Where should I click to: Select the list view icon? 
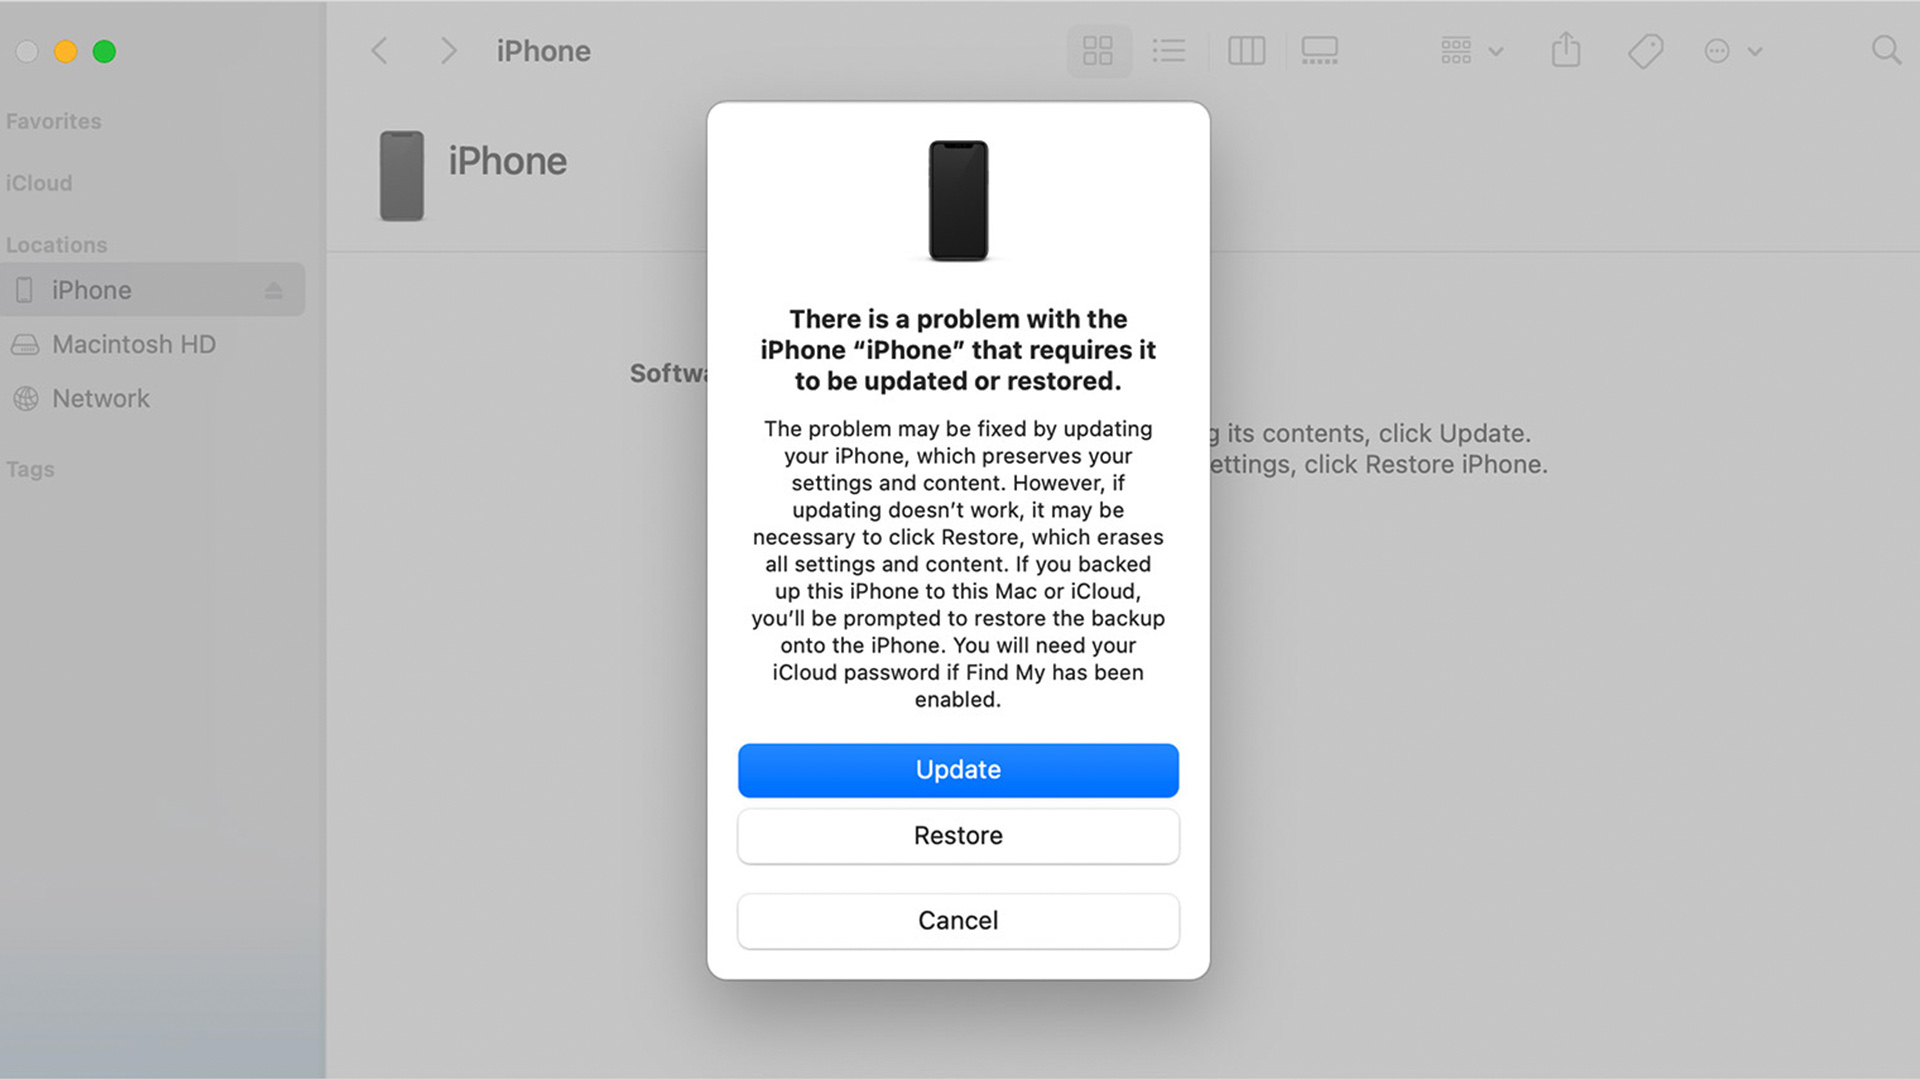coord(1170,51)
